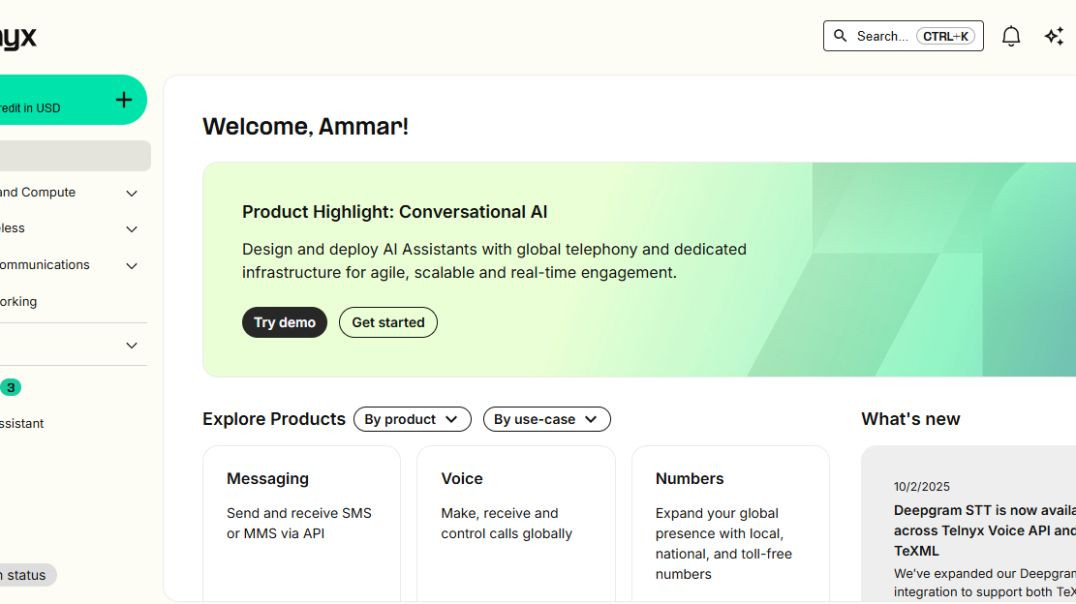This screenshot has width=1076, height=604.
Task: Expand the collapsed section below Networking
Action: [x=131, y=345]
